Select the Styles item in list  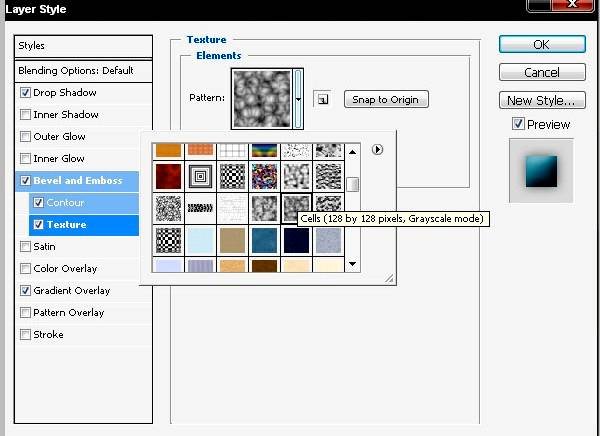(31, 46)
